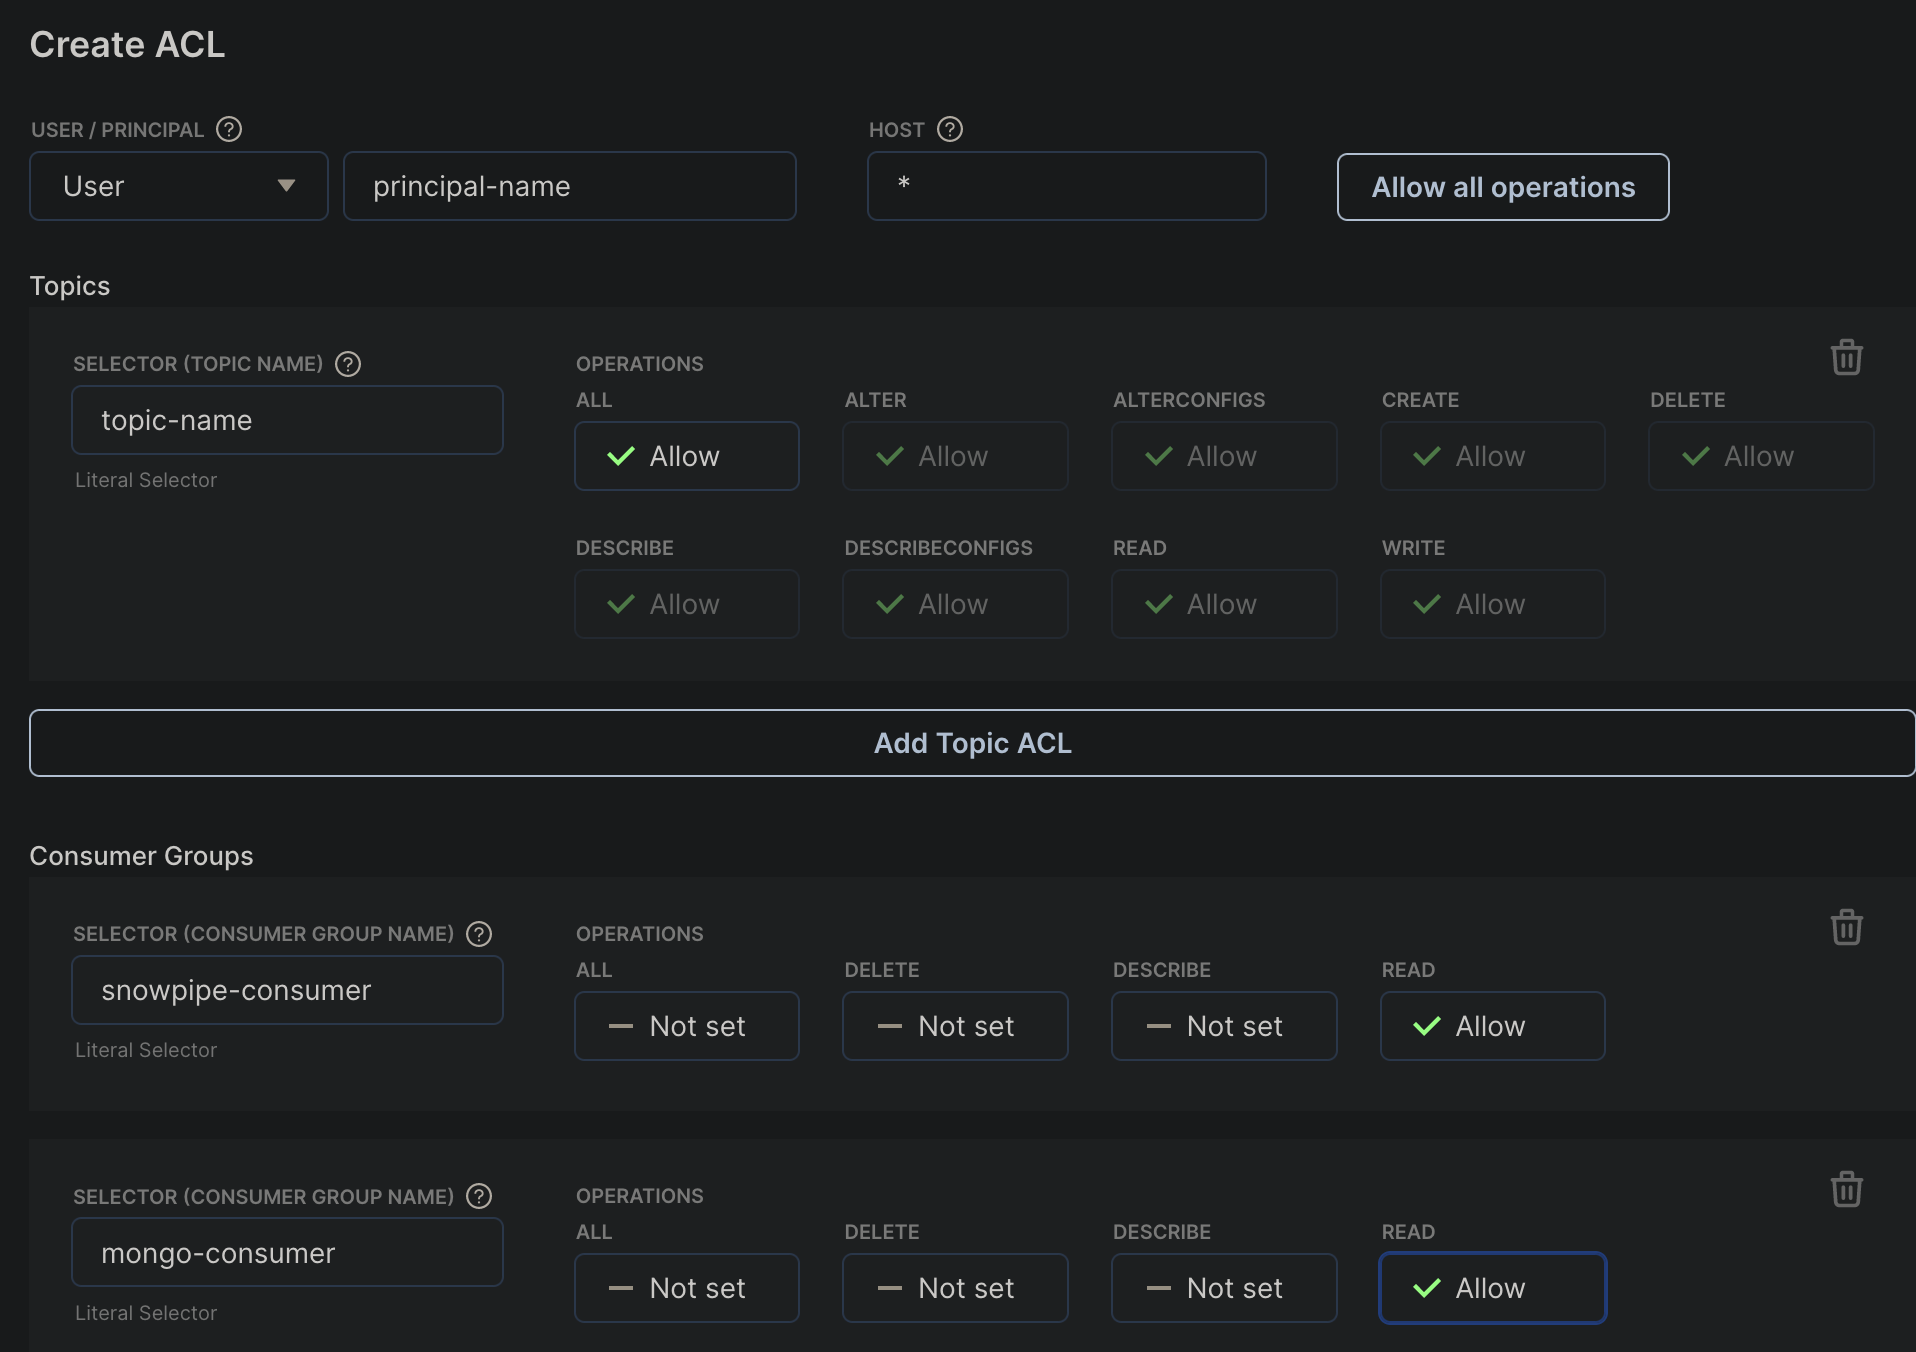Toggle topic READ operation Allow
The image size is (1916, 1352).
(x=1224, y=604)
